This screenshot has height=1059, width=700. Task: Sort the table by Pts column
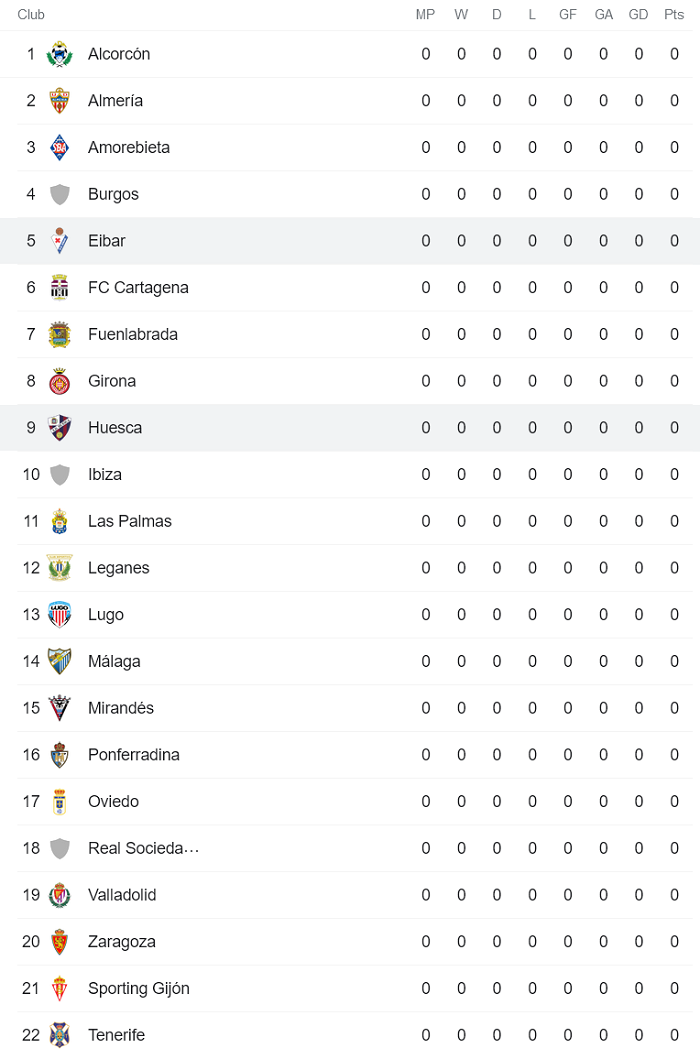tap(674, 15)
